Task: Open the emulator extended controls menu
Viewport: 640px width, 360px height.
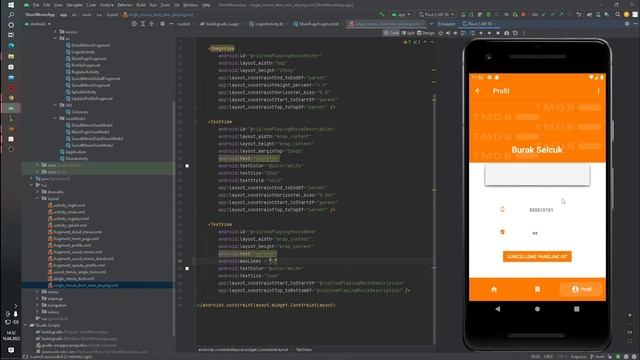Action: point(524,33)
